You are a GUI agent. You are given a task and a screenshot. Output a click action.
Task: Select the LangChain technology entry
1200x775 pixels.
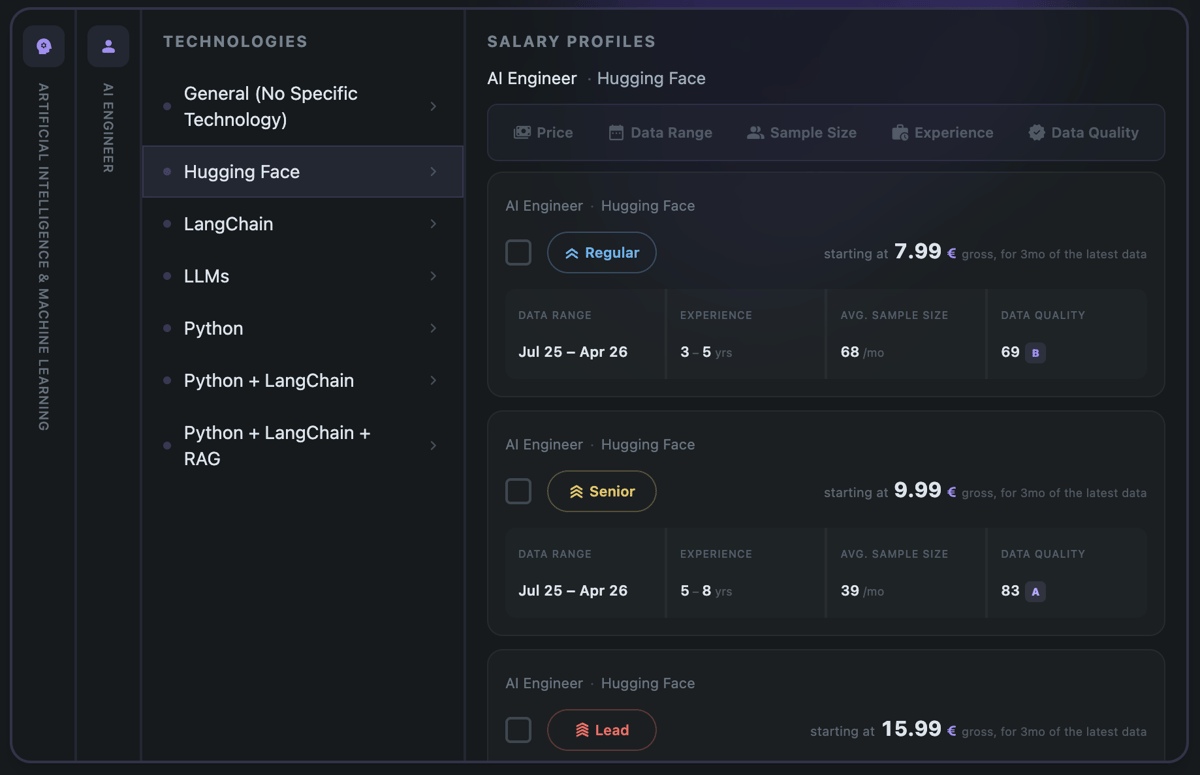click(x=303, y=224)
